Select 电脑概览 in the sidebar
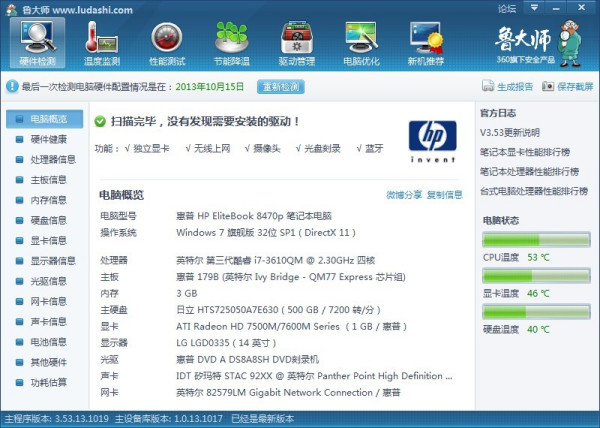600x428 pixels. [44, 119]
